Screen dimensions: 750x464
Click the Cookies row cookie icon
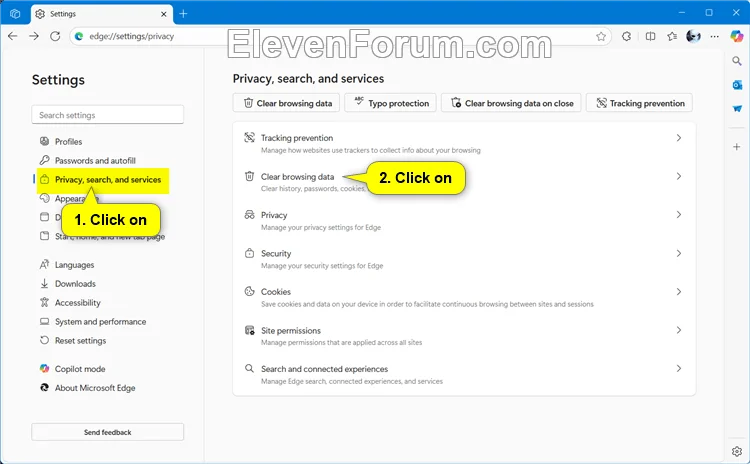click(249, 291)
